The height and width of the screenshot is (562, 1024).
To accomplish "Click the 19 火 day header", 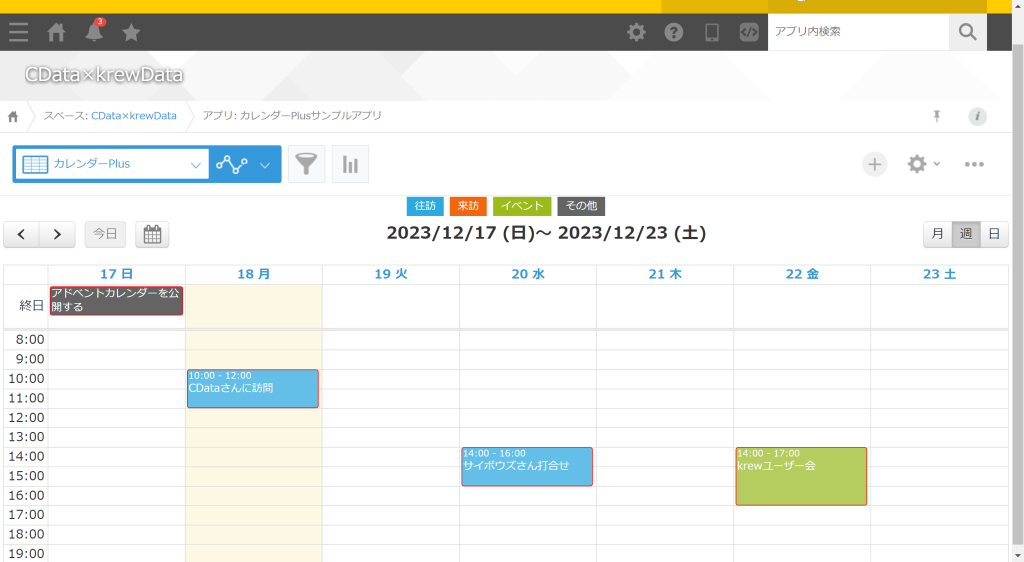I will pyautogui.click(x=391, y=274).
